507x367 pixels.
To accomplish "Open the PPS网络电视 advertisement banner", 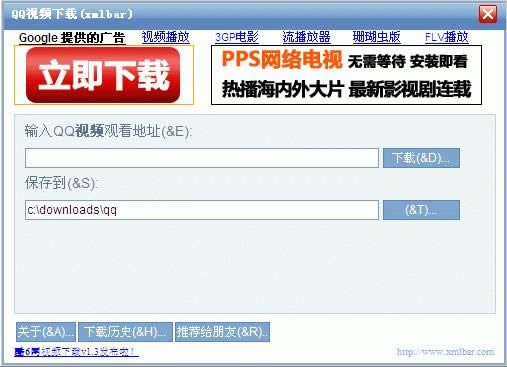I will (346, 75).
